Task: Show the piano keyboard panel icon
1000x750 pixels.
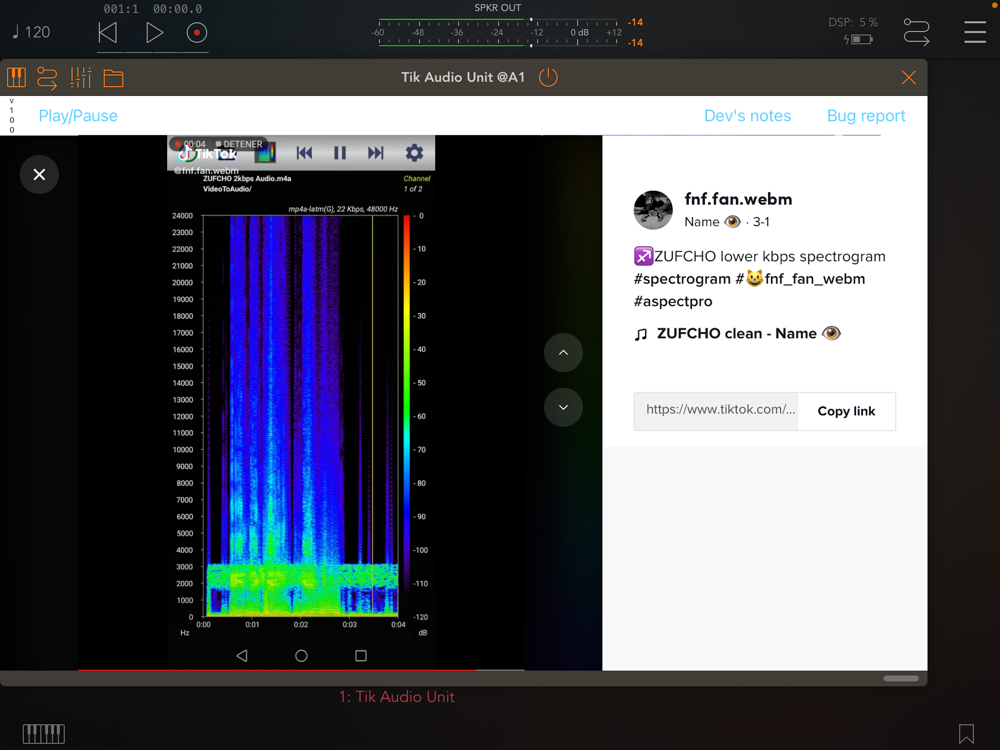Action: (x=16, y=78)
